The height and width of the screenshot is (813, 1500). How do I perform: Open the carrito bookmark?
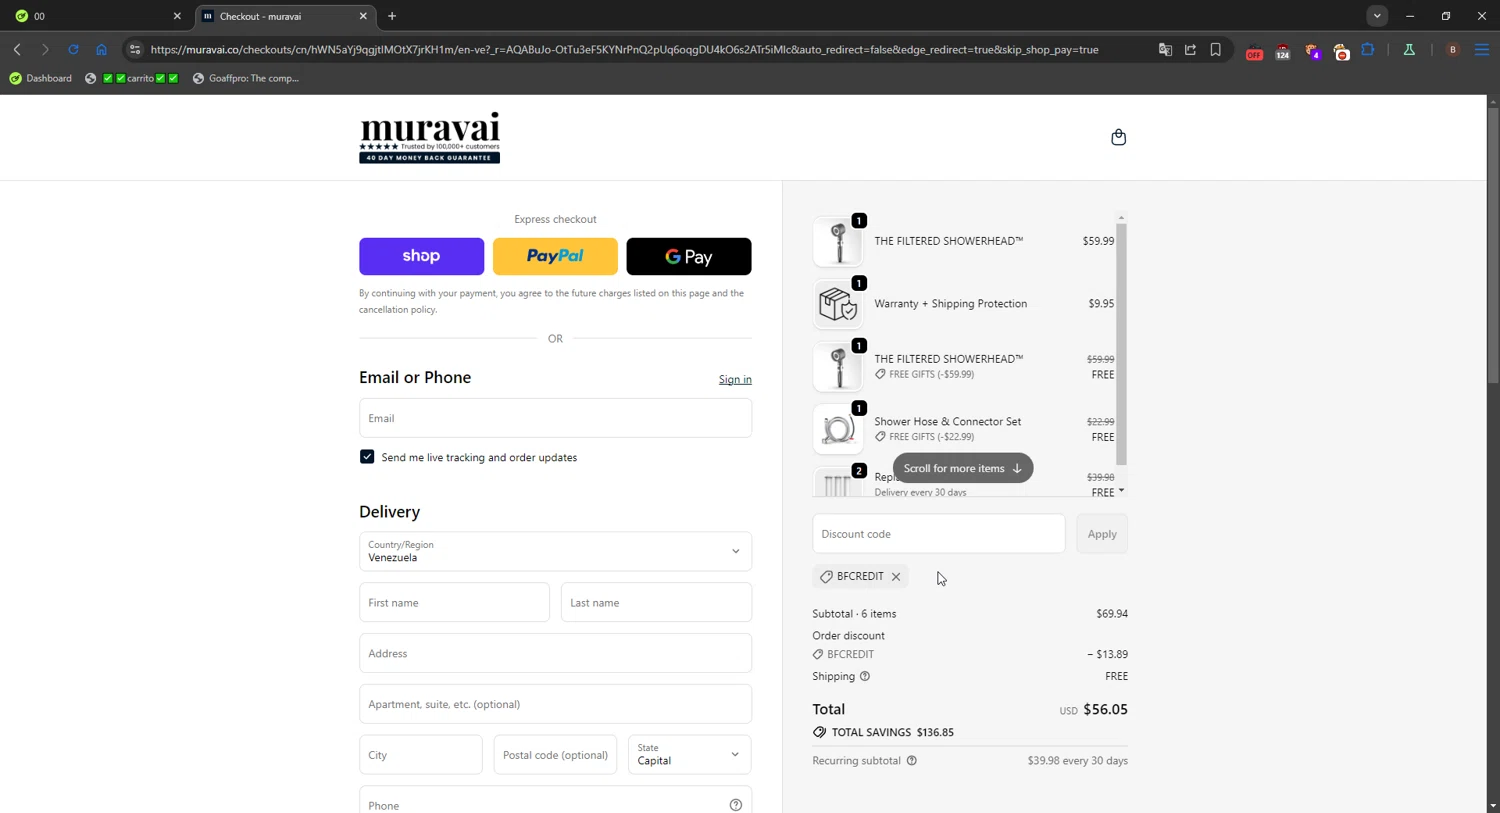pyautogui.click(x=131, y=78)
